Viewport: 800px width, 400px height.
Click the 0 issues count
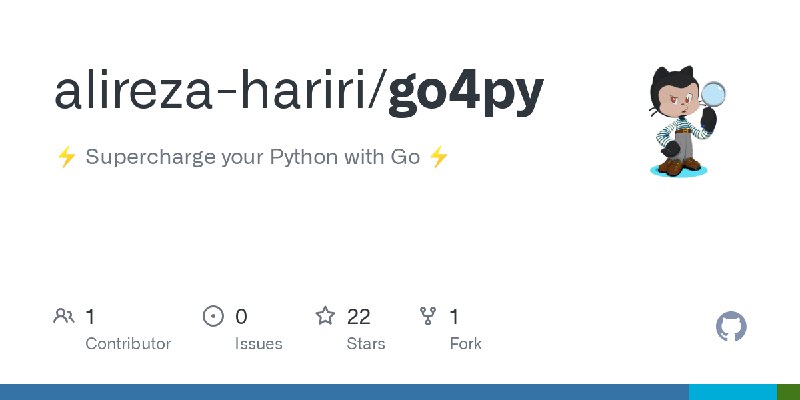coord(241,317)
